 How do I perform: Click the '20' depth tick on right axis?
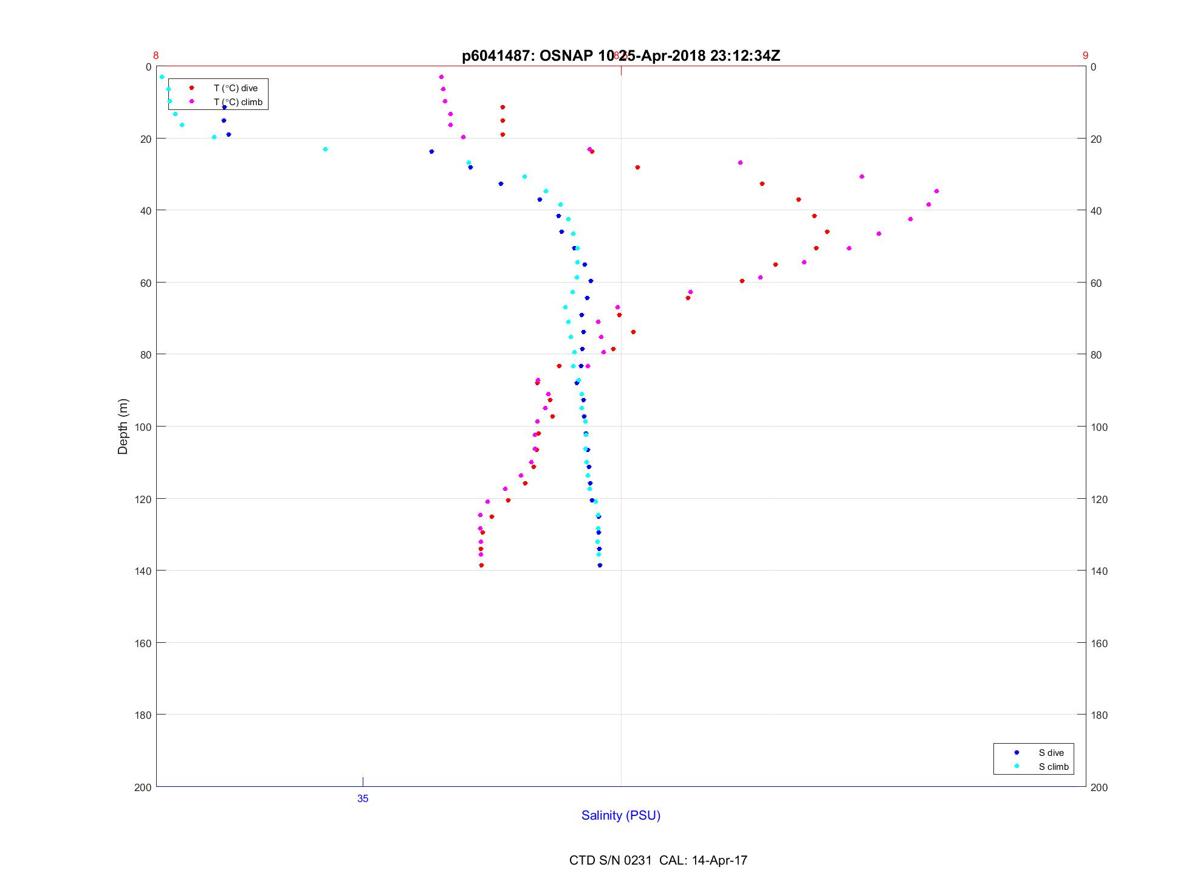coord(1097,139)
